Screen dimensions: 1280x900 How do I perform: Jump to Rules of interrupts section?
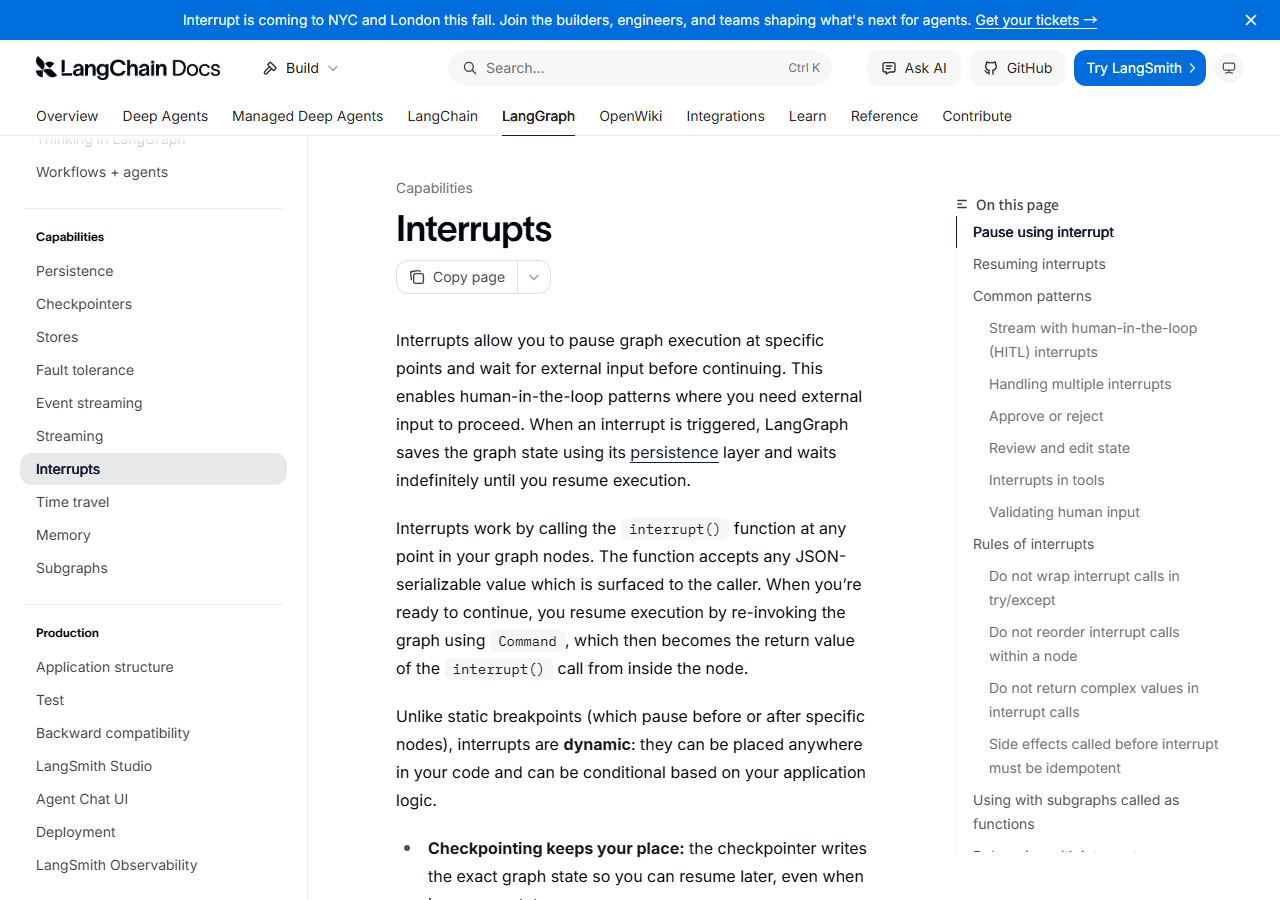(x=1033, y=544)
